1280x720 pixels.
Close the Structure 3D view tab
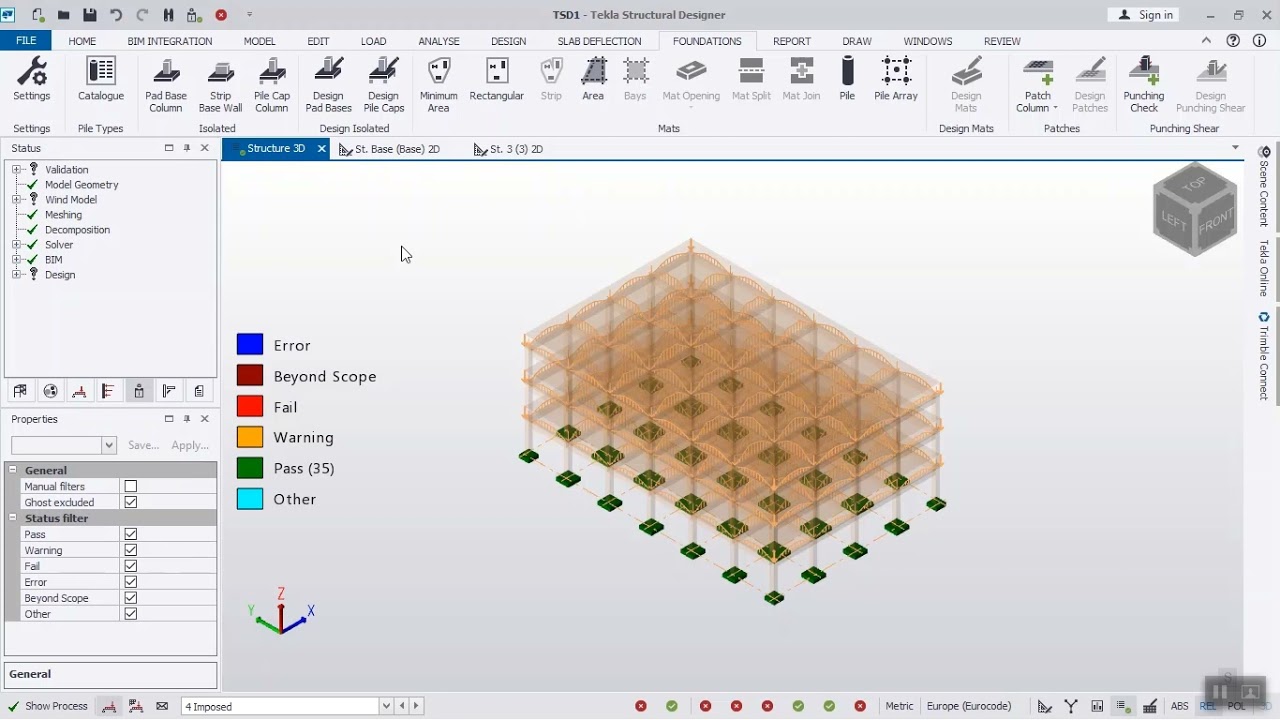(x=321, y=148)
